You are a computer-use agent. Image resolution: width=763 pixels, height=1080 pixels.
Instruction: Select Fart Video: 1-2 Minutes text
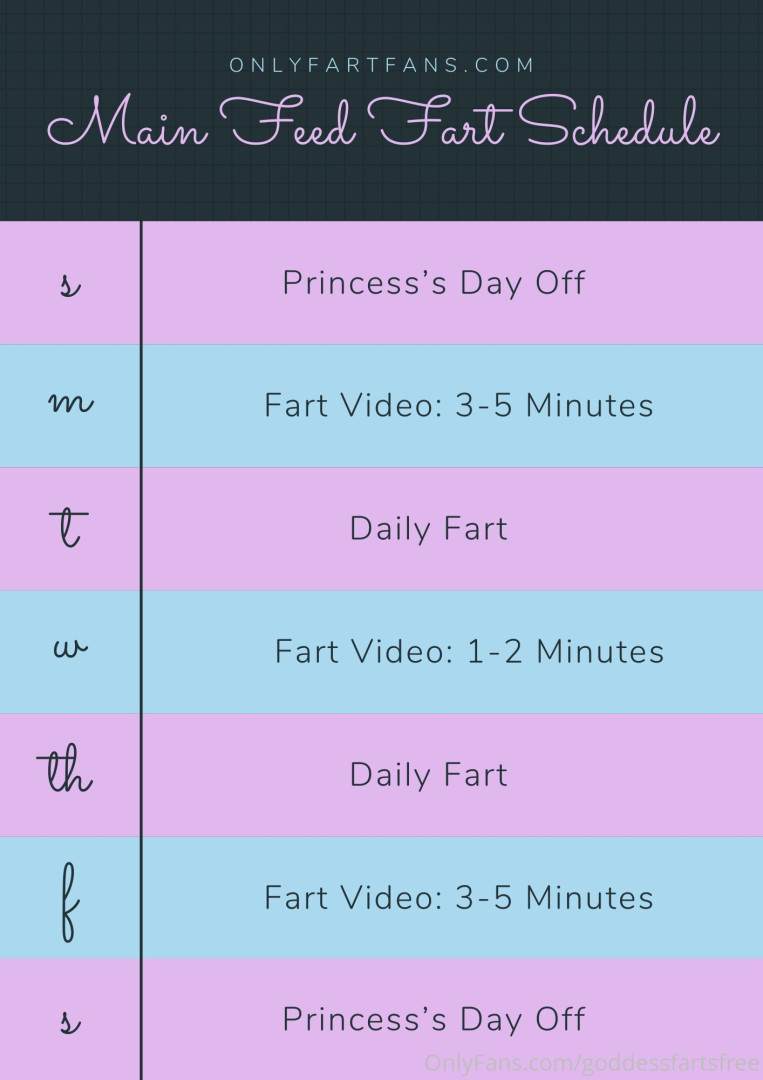click(x=469, y=652)
